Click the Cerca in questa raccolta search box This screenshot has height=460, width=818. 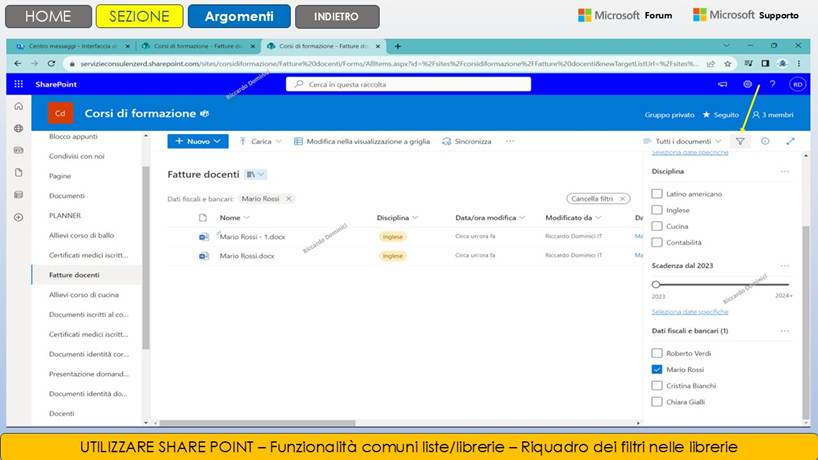408,84
